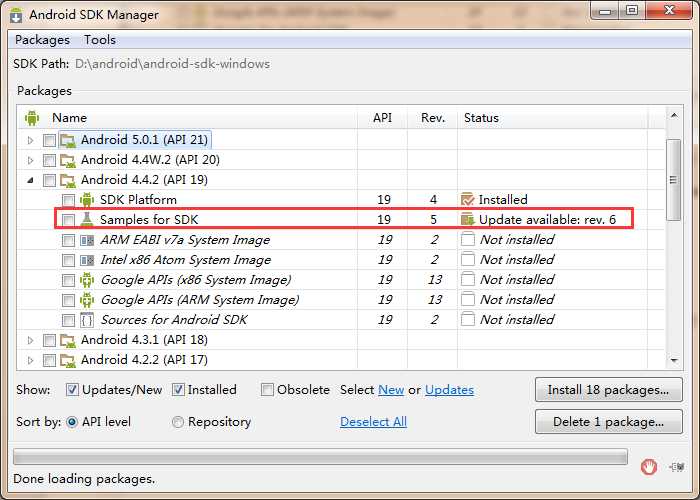Screen dimensions: 700x500
Task: Click Not installed icon for ARM EABI v7a
Action: pos(467,240)
